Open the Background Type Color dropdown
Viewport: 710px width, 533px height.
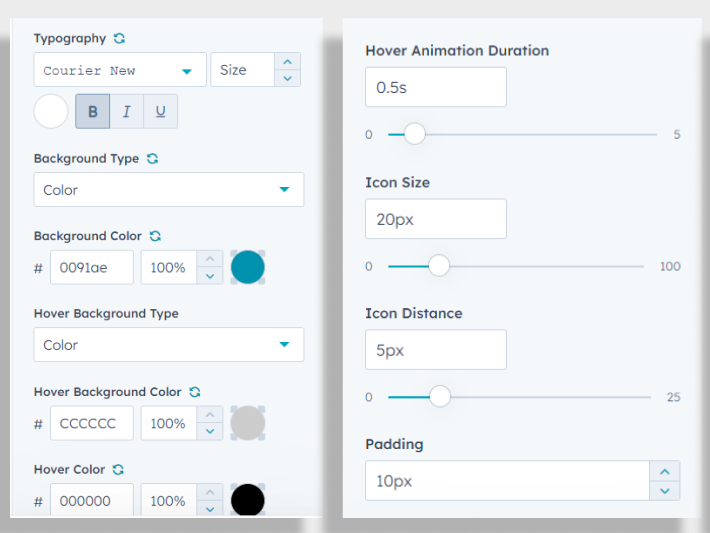[x=169, y=189]
